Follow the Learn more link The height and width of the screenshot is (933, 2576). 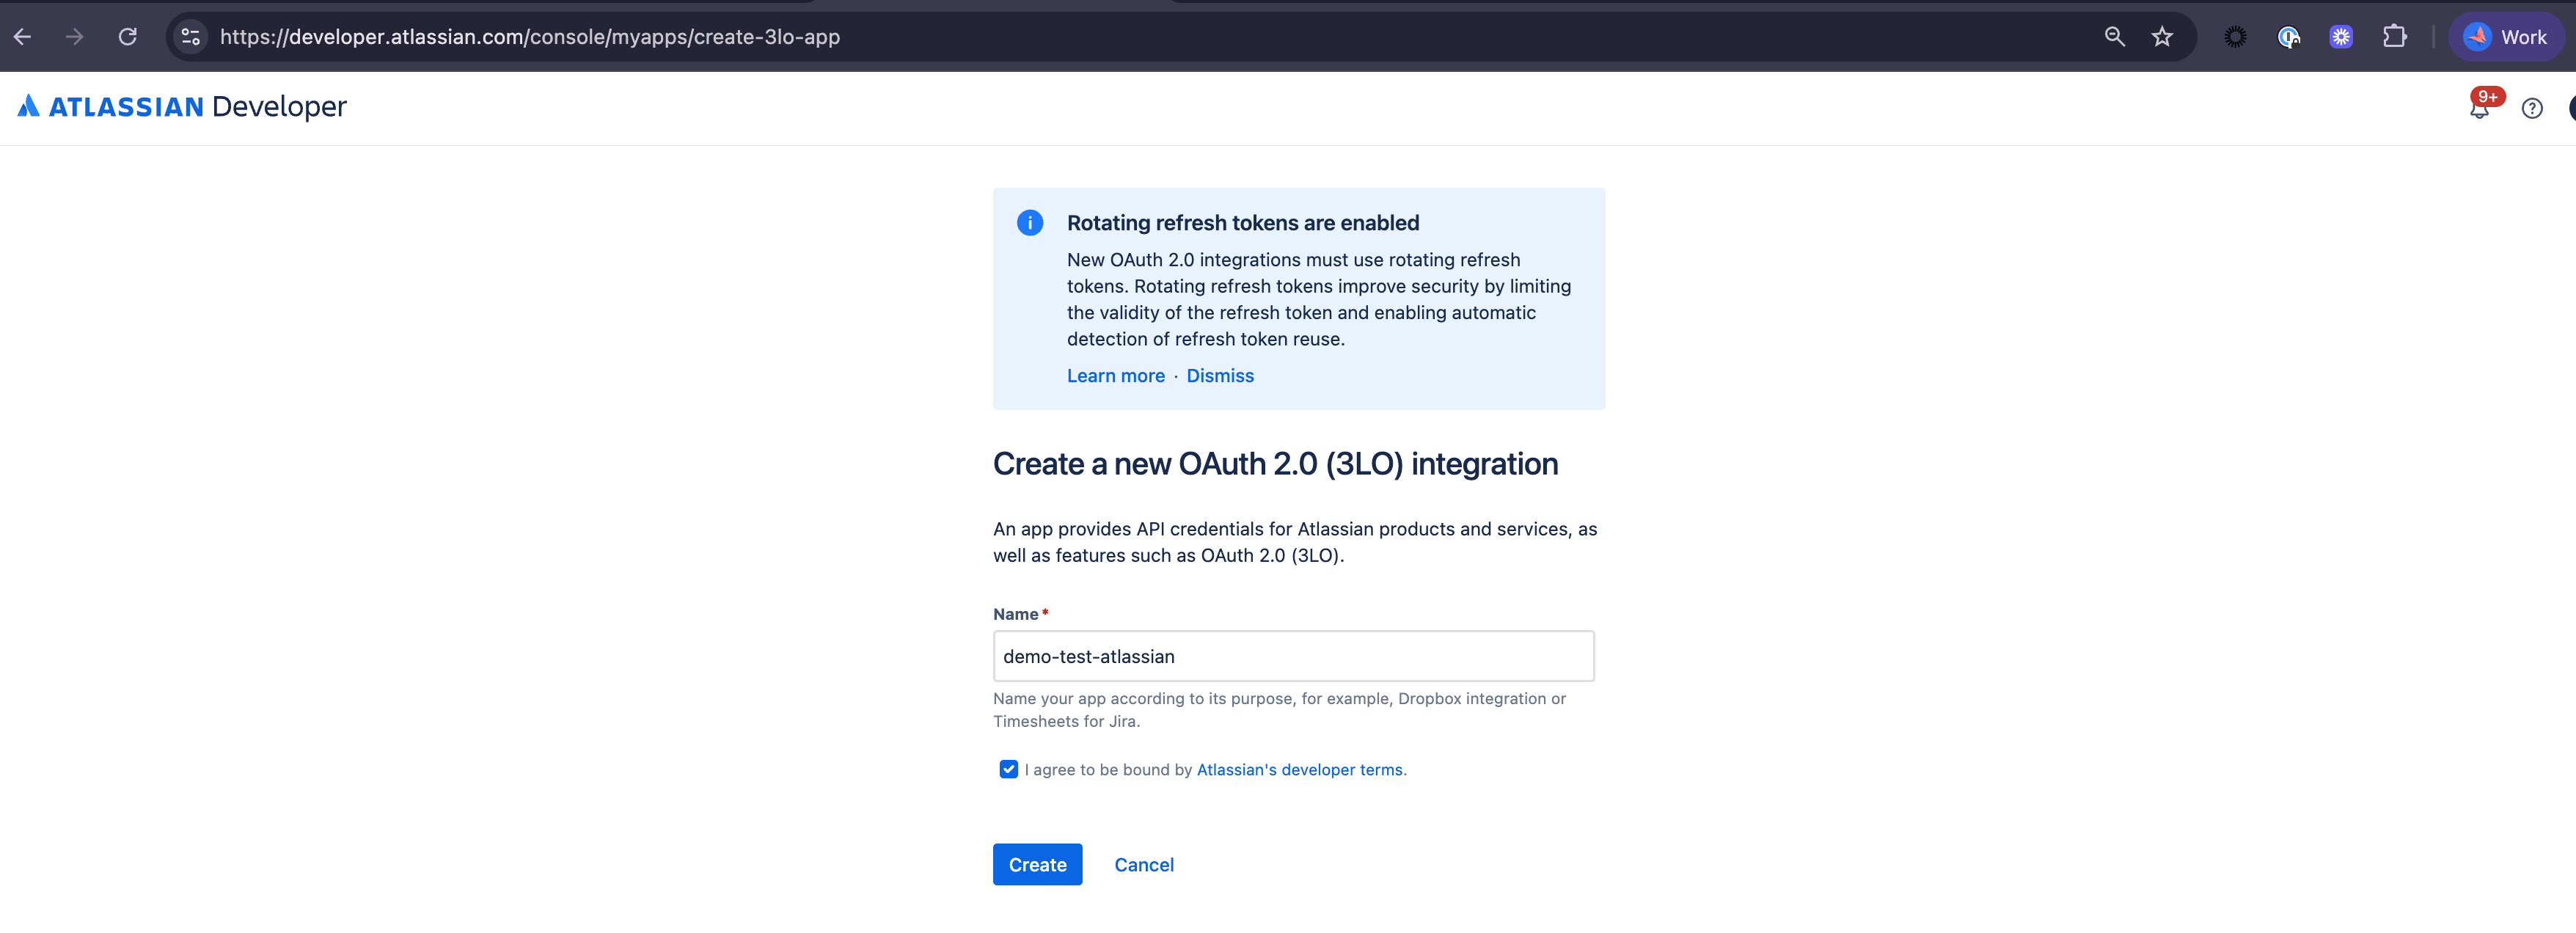tap(1115, 376)
